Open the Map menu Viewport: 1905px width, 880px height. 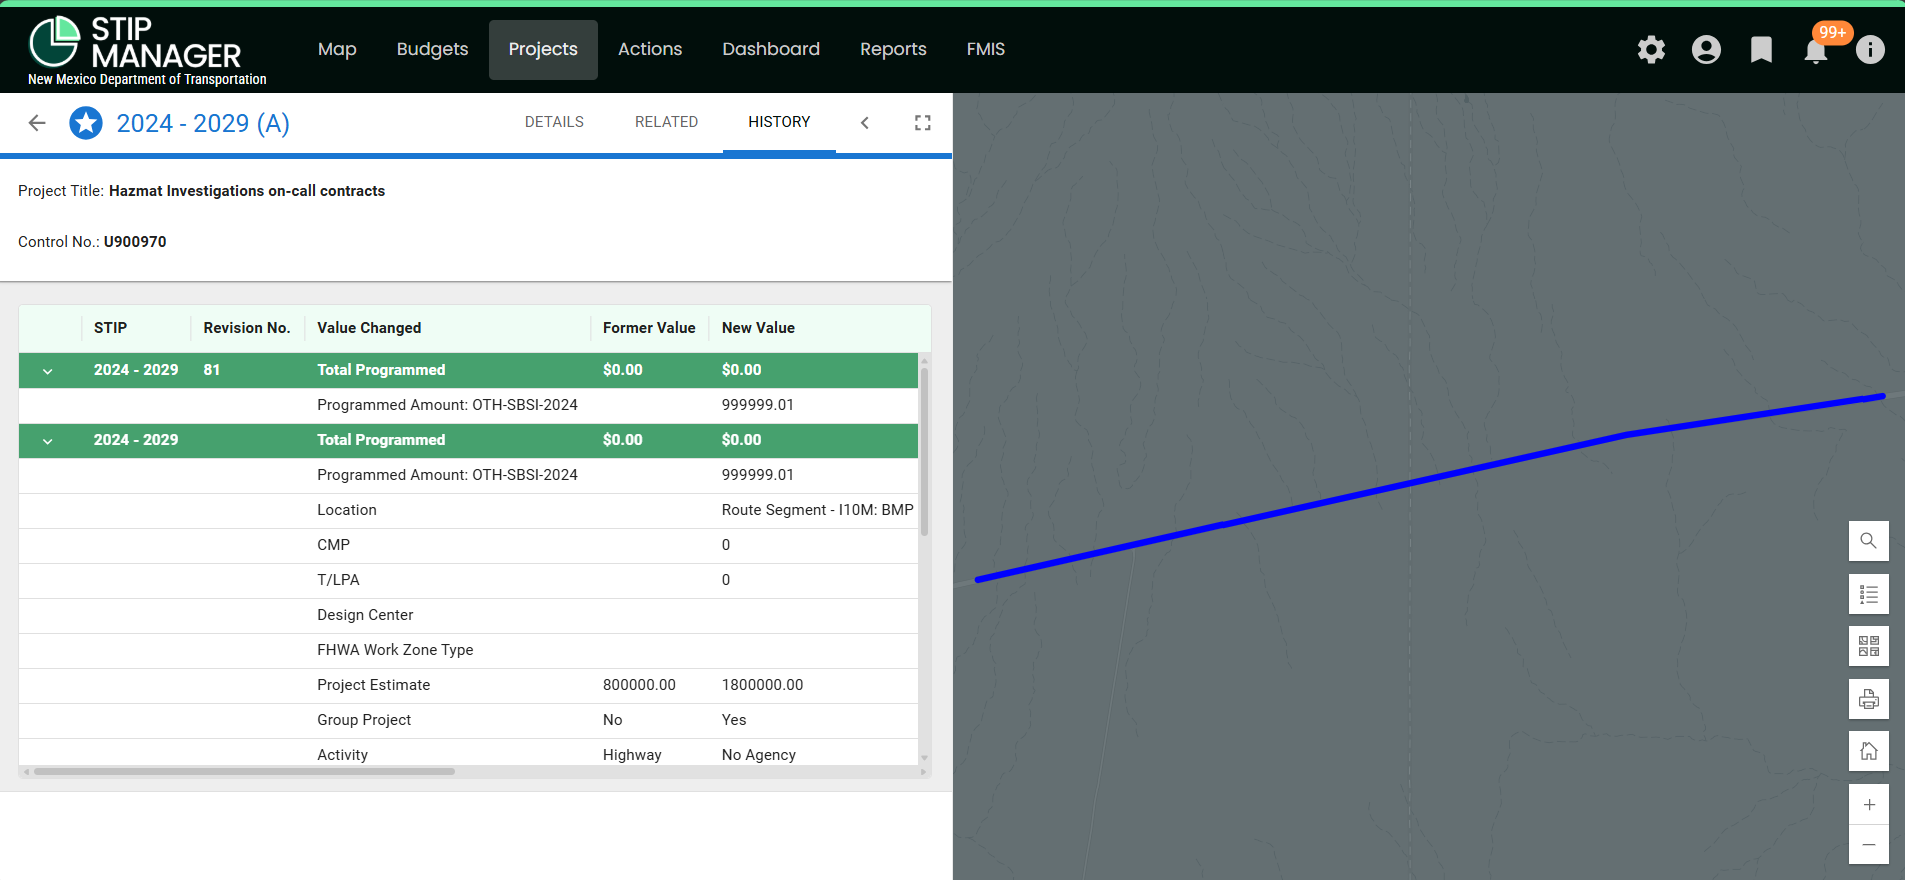tap(337, 49)
